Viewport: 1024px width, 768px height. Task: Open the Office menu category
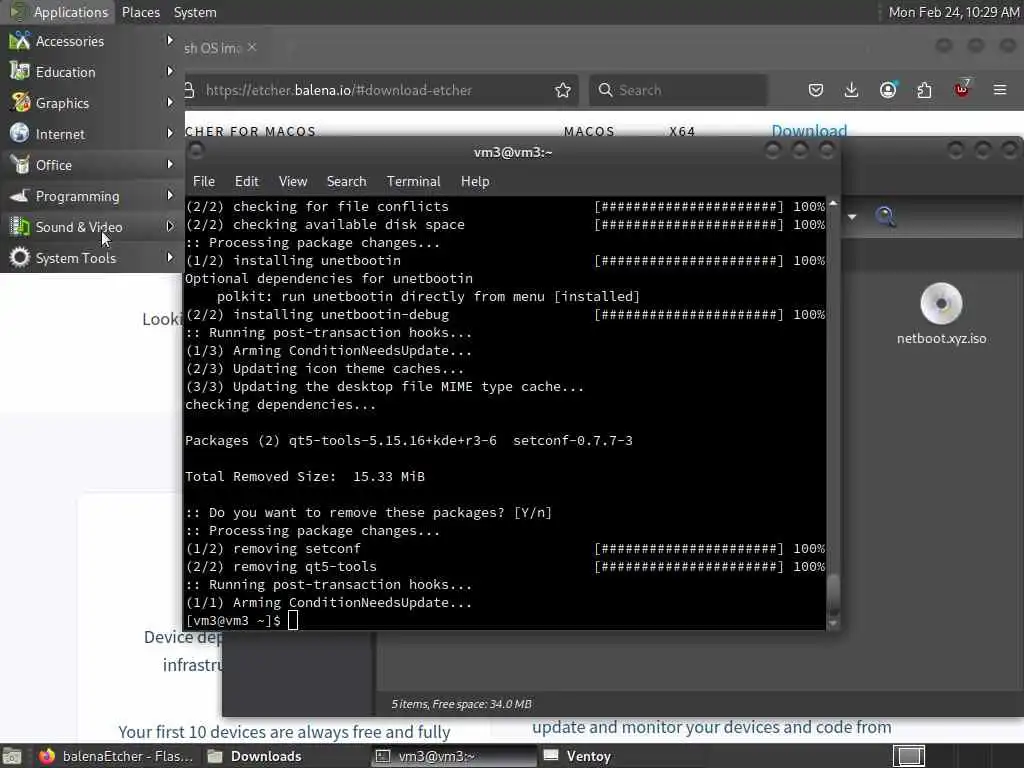point(92,165)
